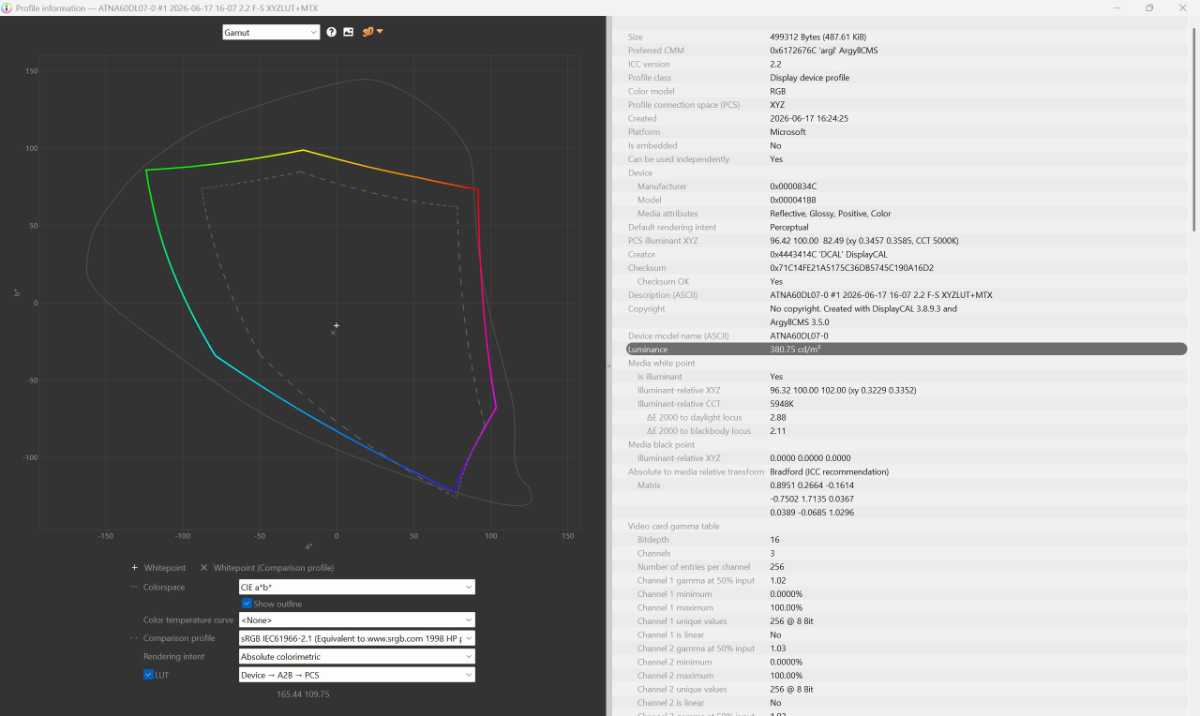Open the Gamut plot type dropdown

point(271,32)
